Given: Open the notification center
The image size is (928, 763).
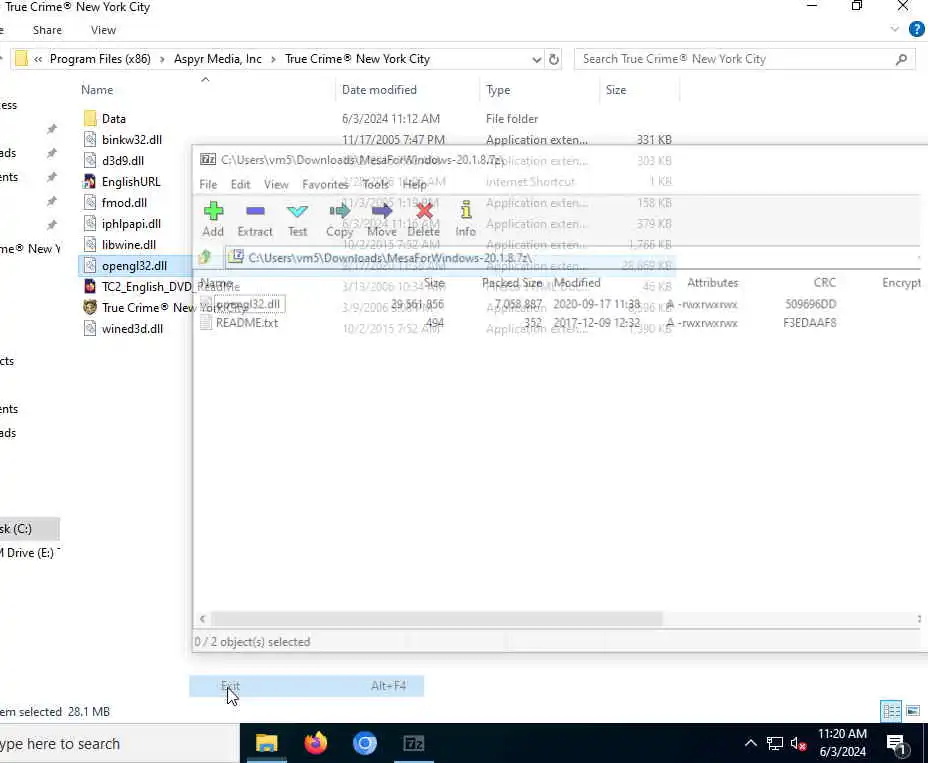Looking at the screenshot, I should 897,744.
